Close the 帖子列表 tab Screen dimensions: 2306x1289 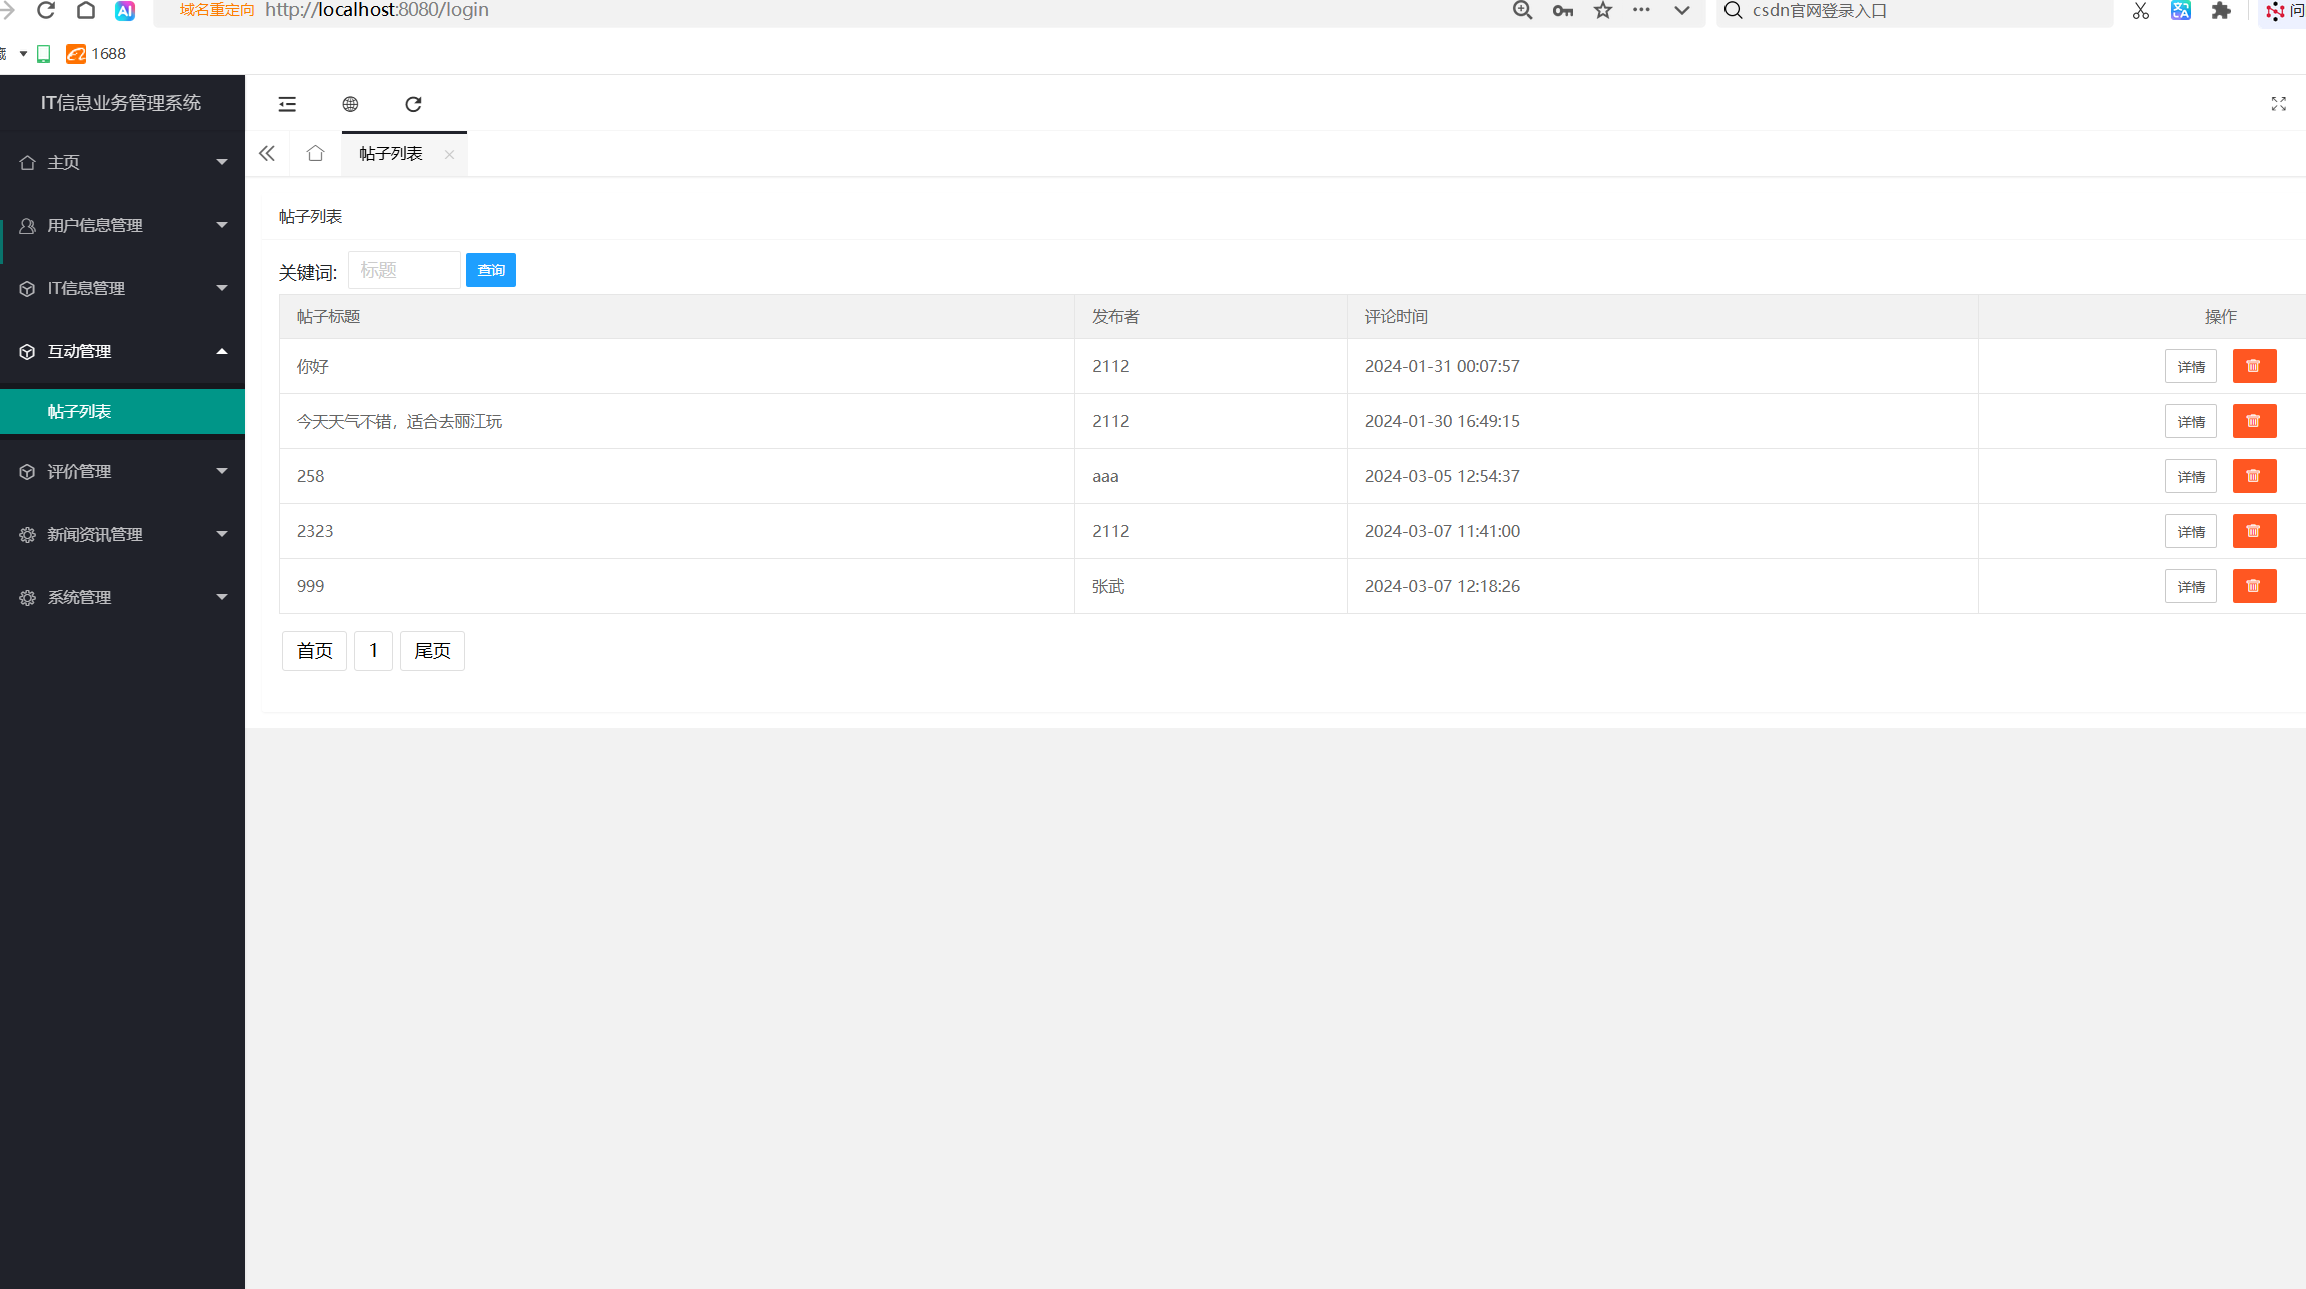click(449, 154)
